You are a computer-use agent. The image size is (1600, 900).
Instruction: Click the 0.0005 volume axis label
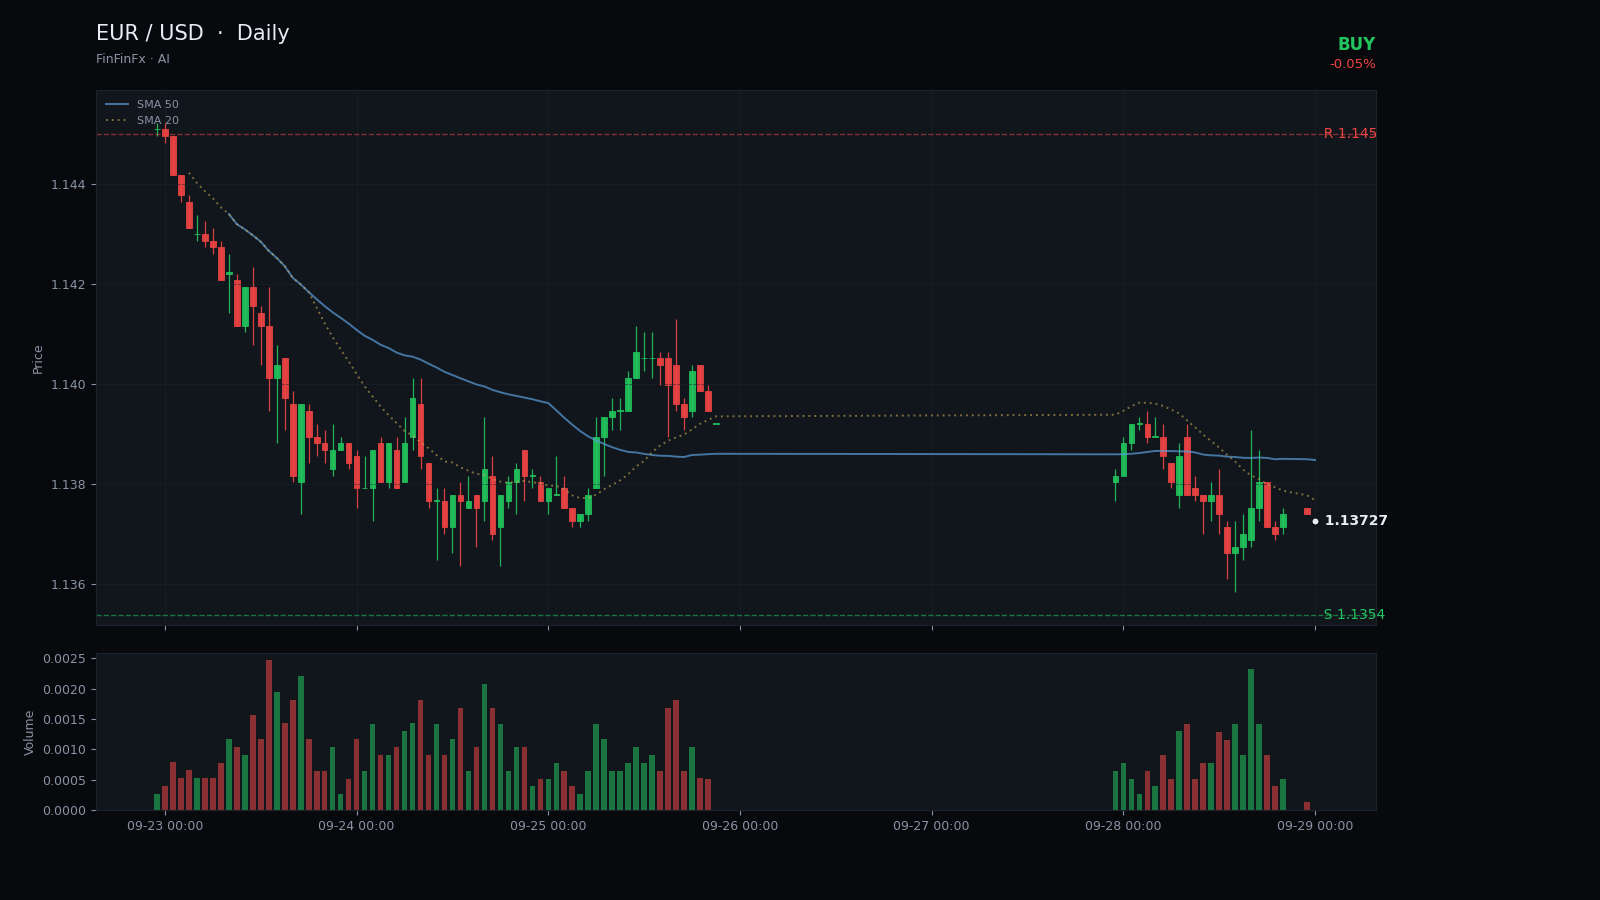(64, 781)
